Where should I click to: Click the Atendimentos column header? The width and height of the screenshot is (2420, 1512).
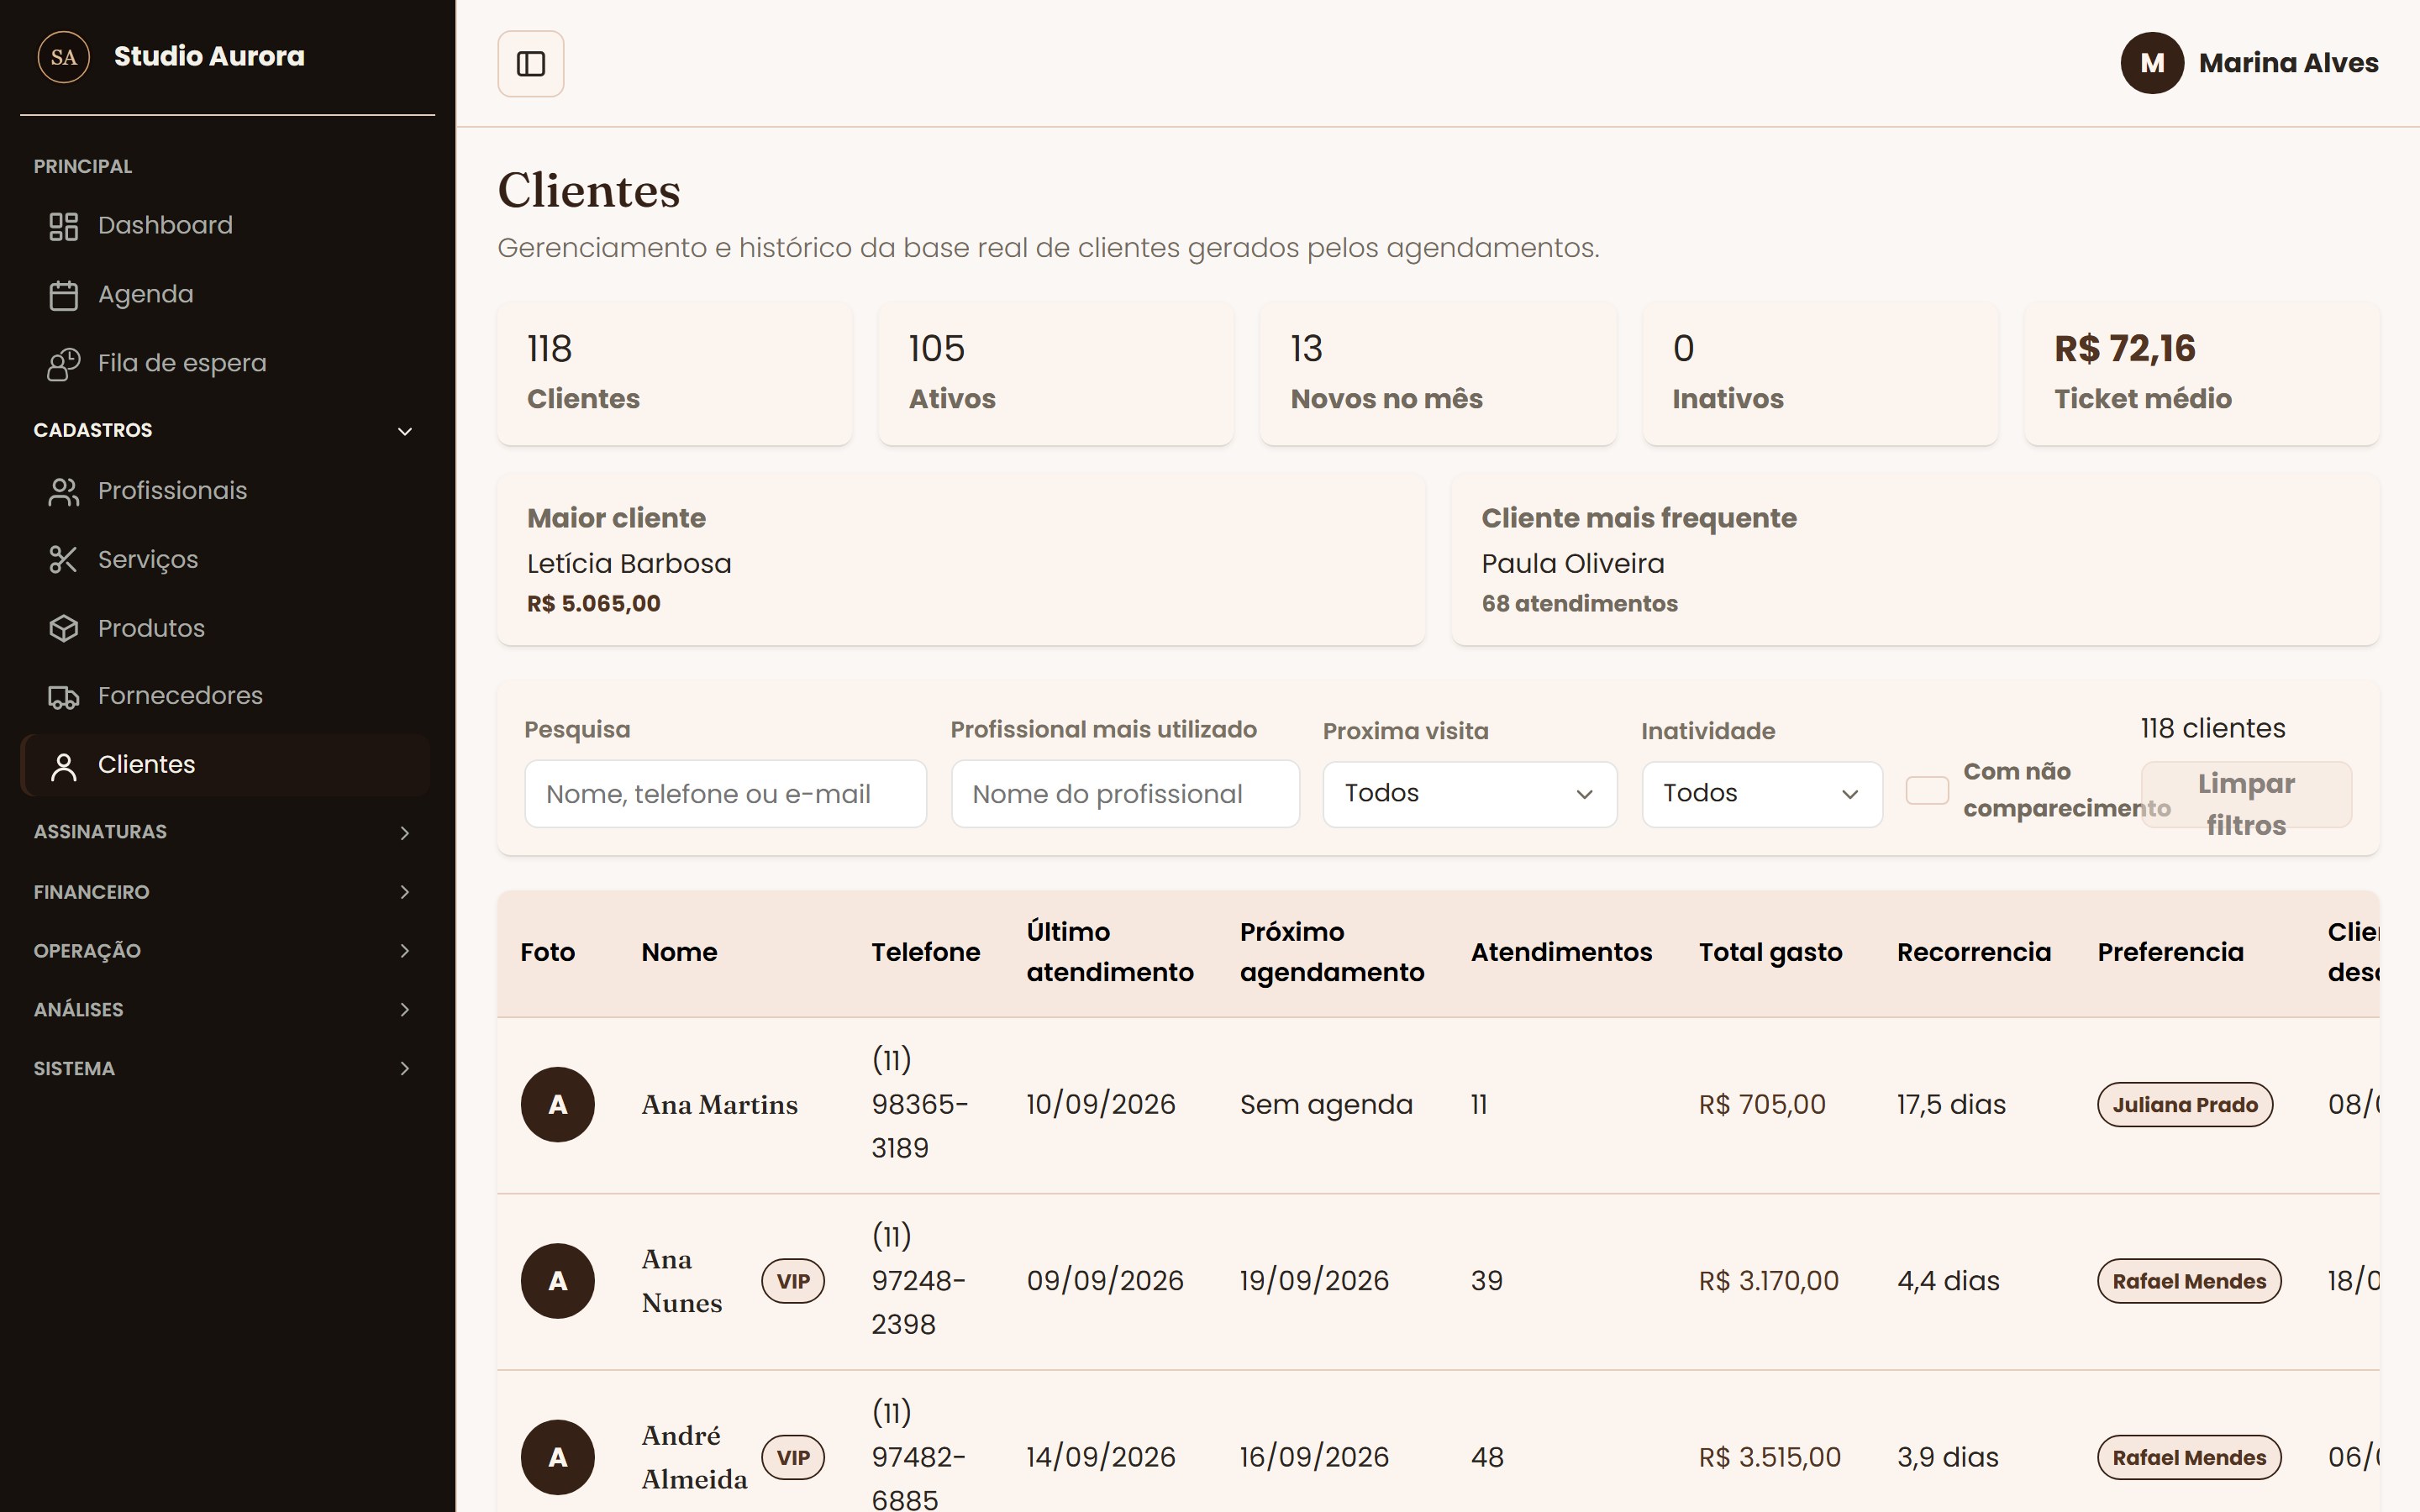point(1561,953)
